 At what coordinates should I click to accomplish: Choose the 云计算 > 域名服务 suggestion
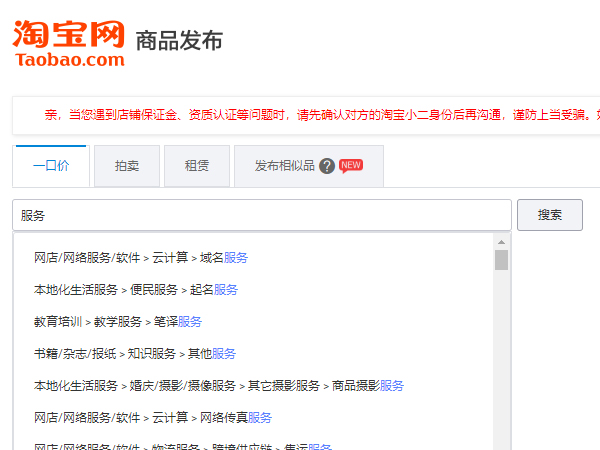[141, 257]
